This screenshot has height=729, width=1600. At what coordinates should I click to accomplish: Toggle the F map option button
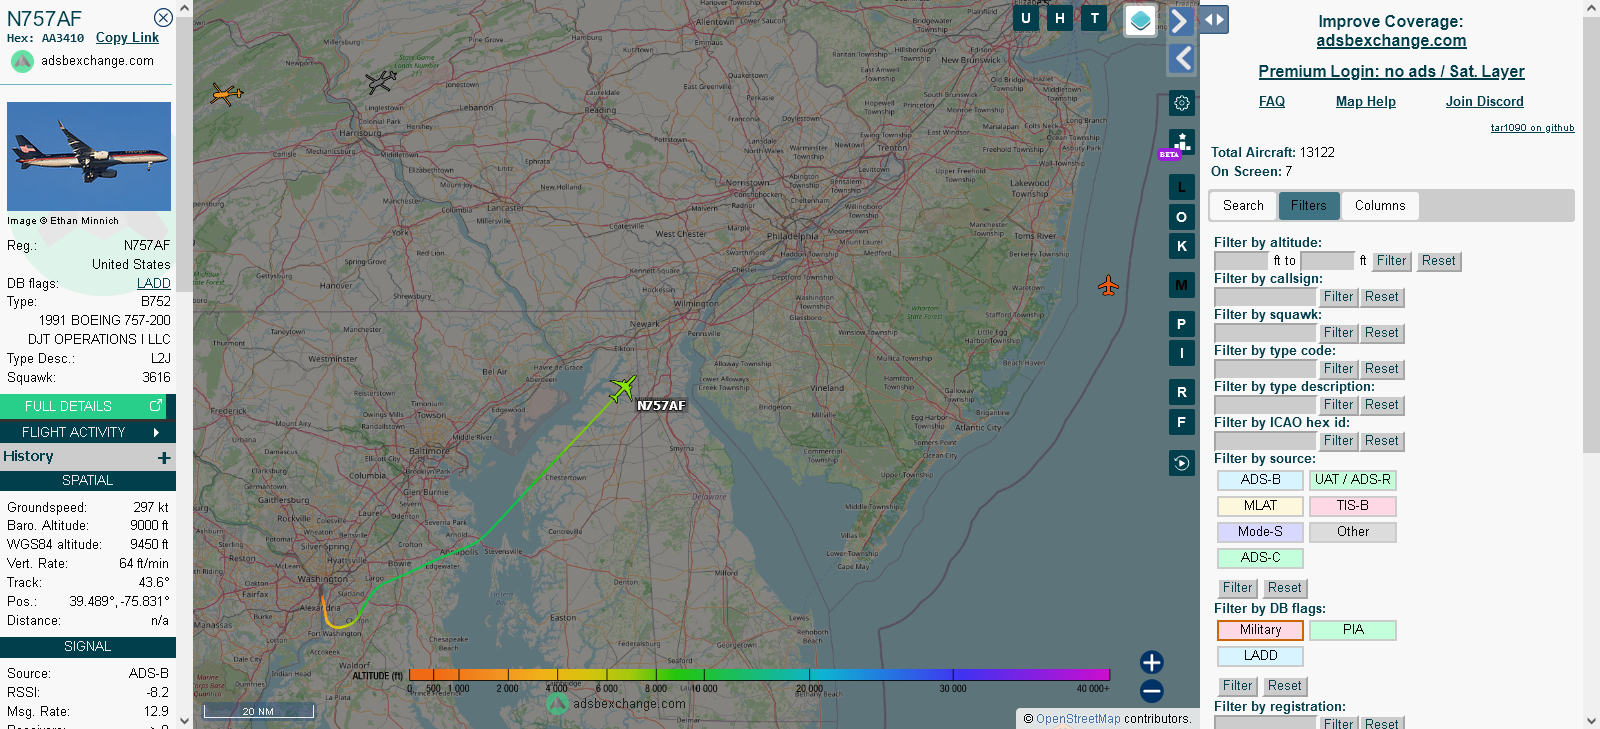(1182, 422)
